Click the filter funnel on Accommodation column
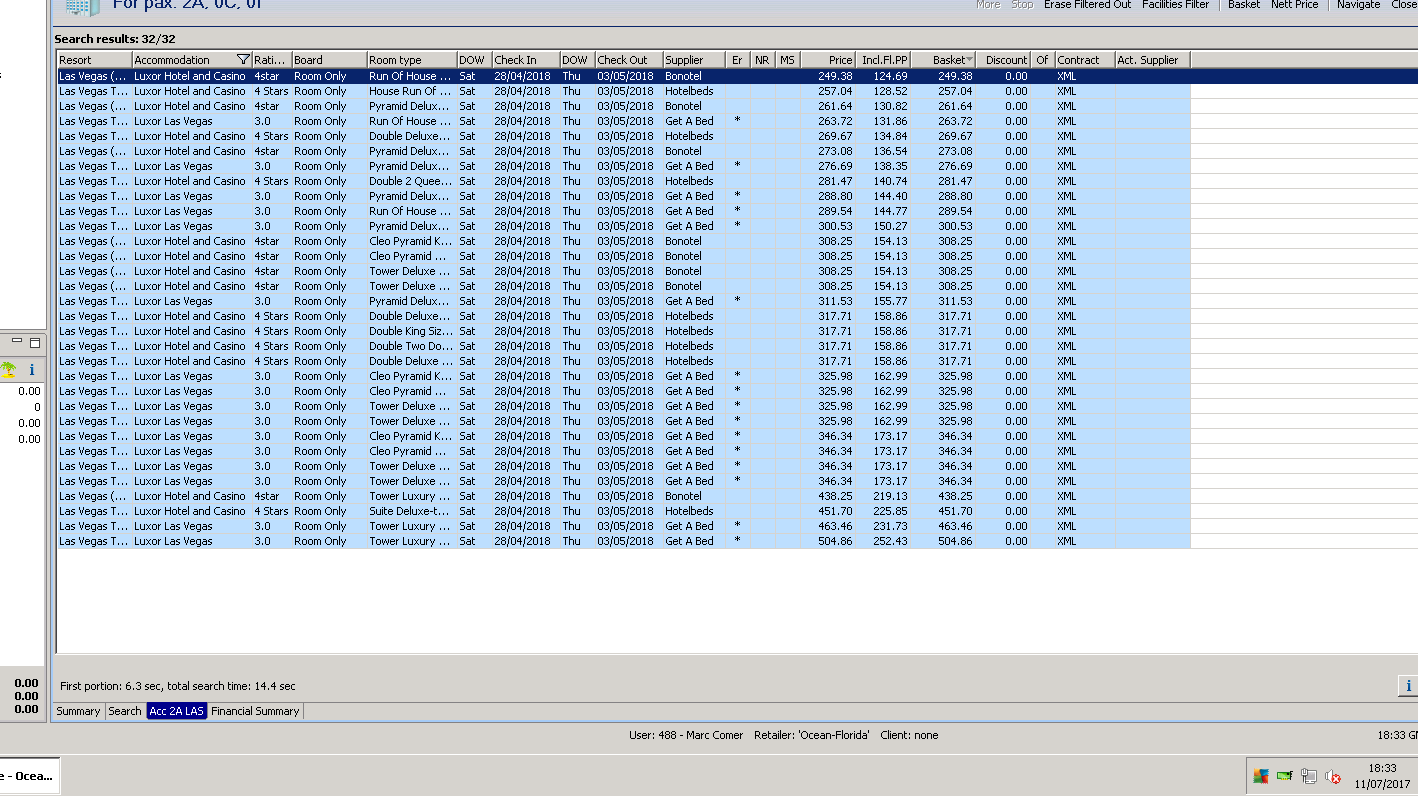This screenshot has height=796, width=1418. (243, 60)
